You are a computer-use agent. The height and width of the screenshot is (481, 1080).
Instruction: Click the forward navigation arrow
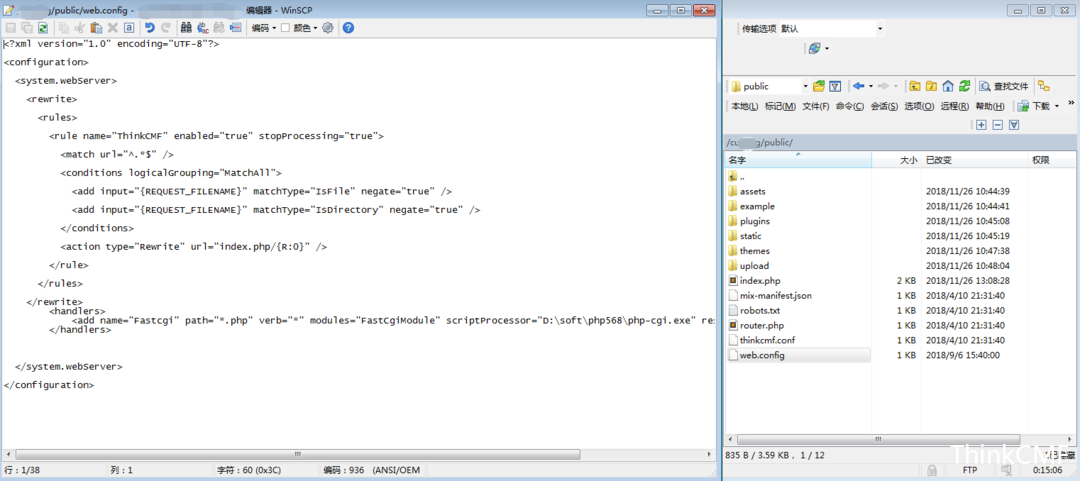883,86
